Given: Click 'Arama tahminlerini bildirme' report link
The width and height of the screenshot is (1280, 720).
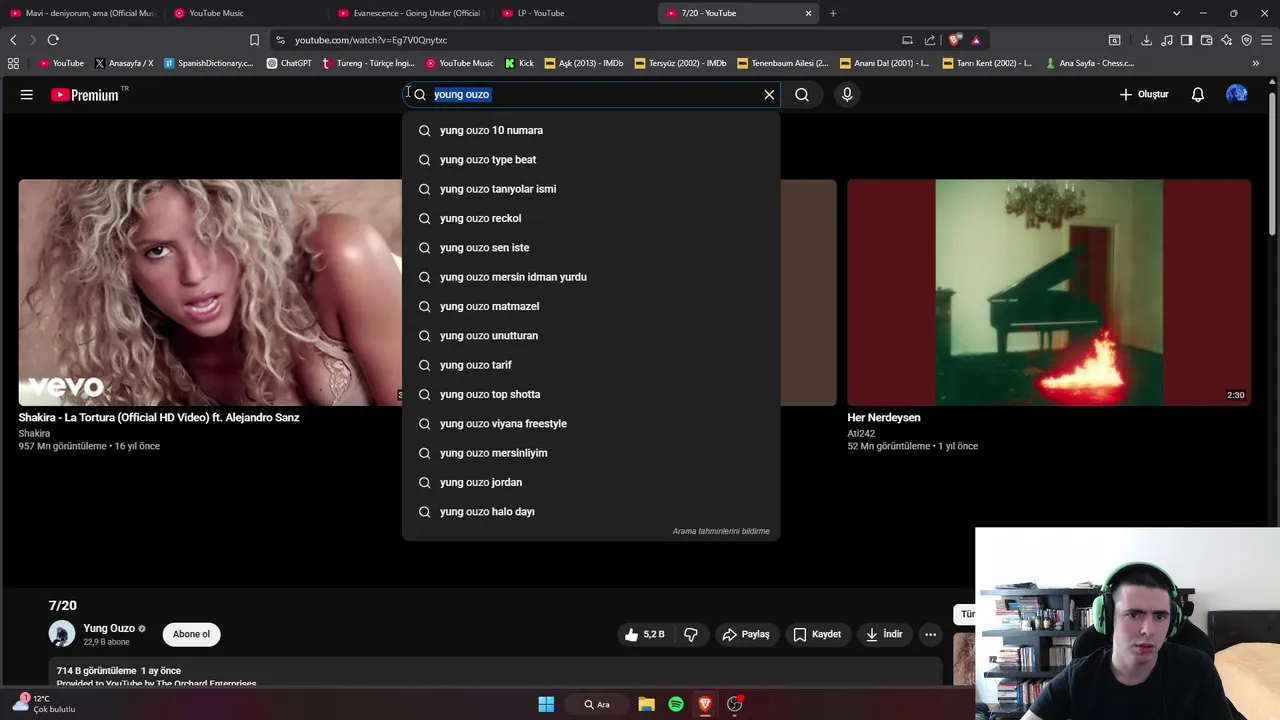Looking at the screenshot, I should 721,531.
